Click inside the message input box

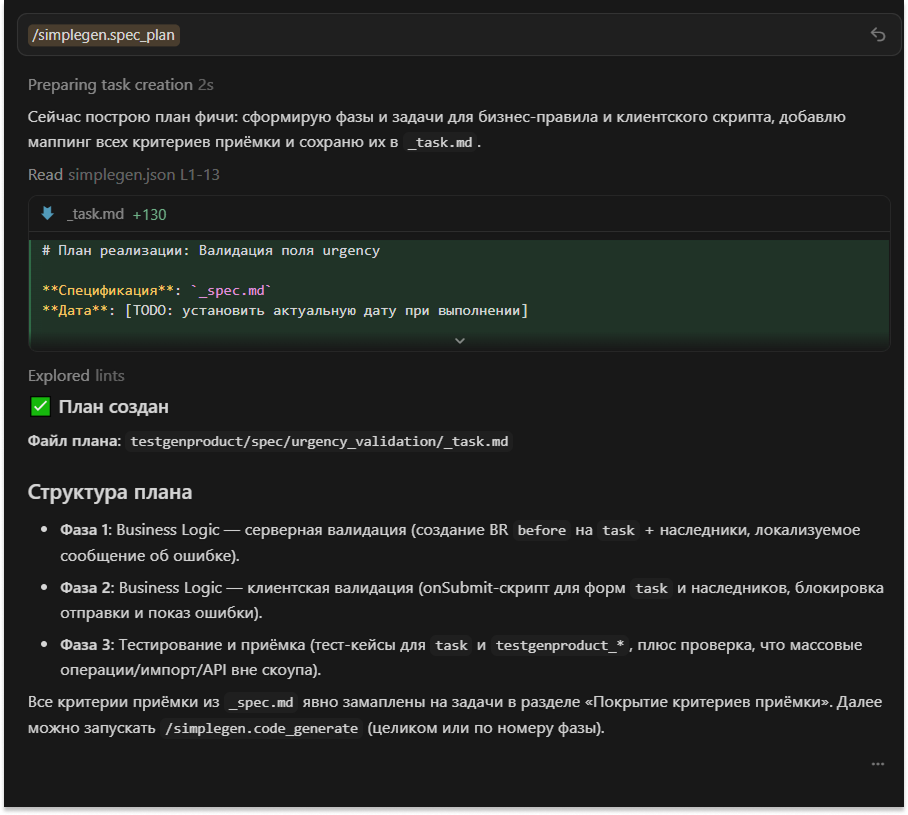click(500, 35)
